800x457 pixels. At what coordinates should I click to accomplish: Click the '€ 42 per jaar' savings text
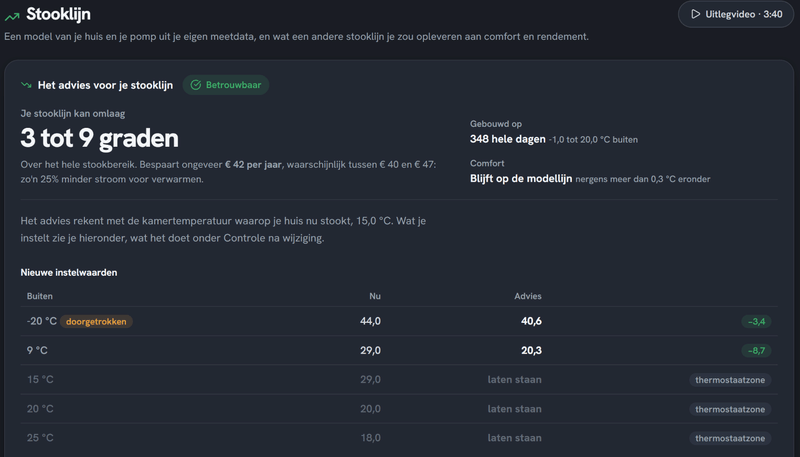click(x=253, y=165)
